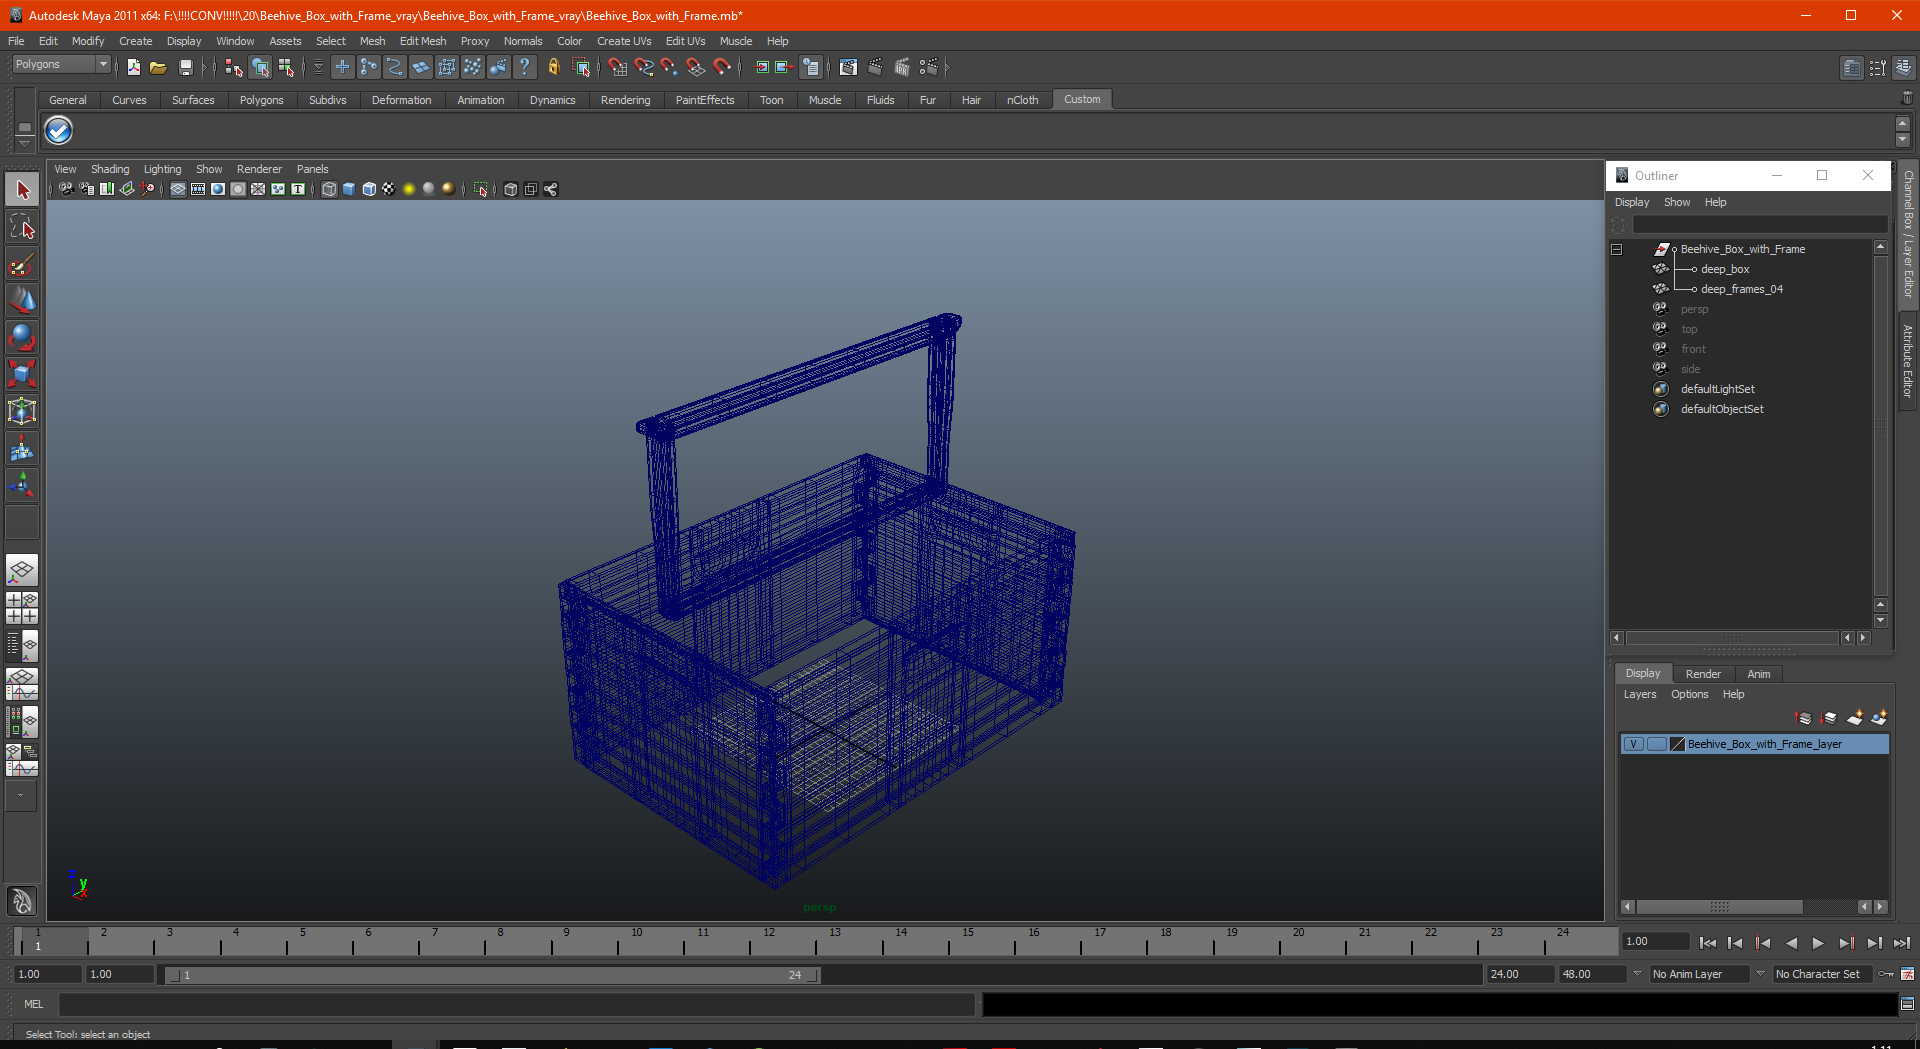Open the render view clapper window icon
The width and height of the screenshot is (1920, 1049).
point(848,67)
